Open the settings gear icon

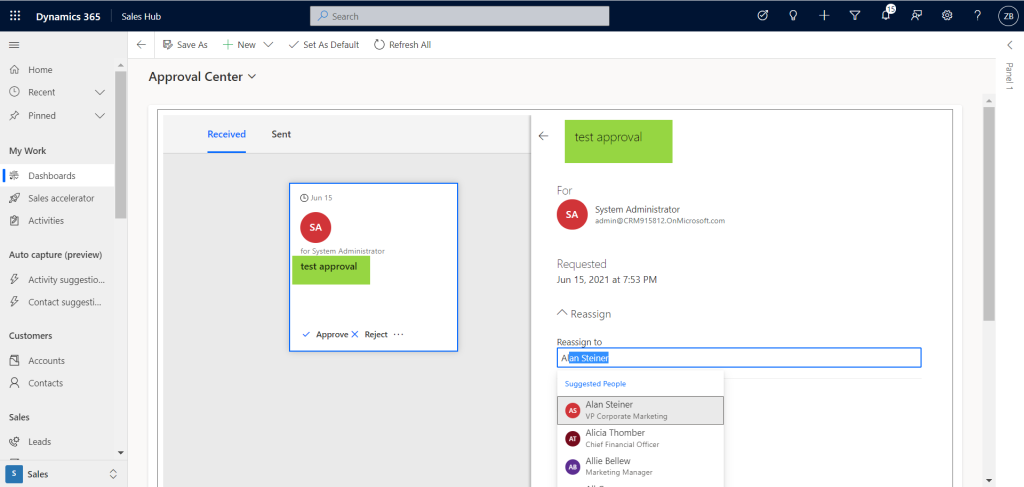click(947, 16)
